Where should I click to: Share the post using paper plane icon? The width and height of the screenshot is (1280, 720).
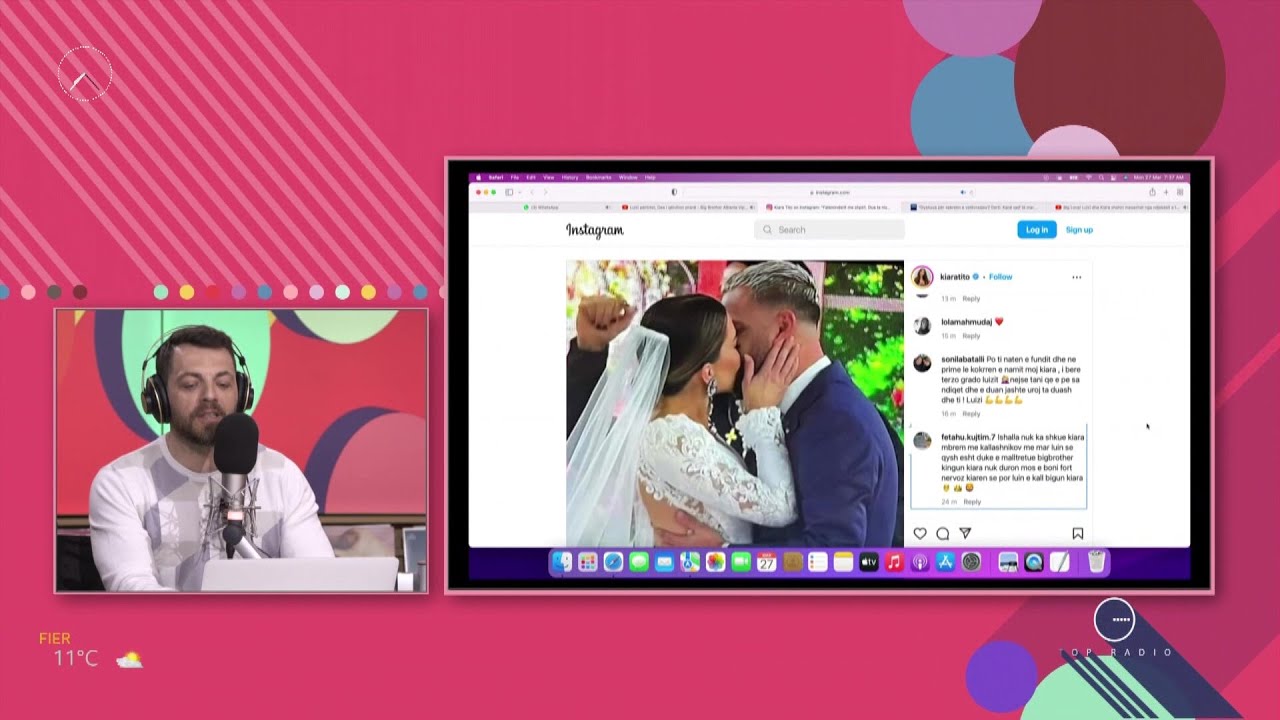coord(965,534)
